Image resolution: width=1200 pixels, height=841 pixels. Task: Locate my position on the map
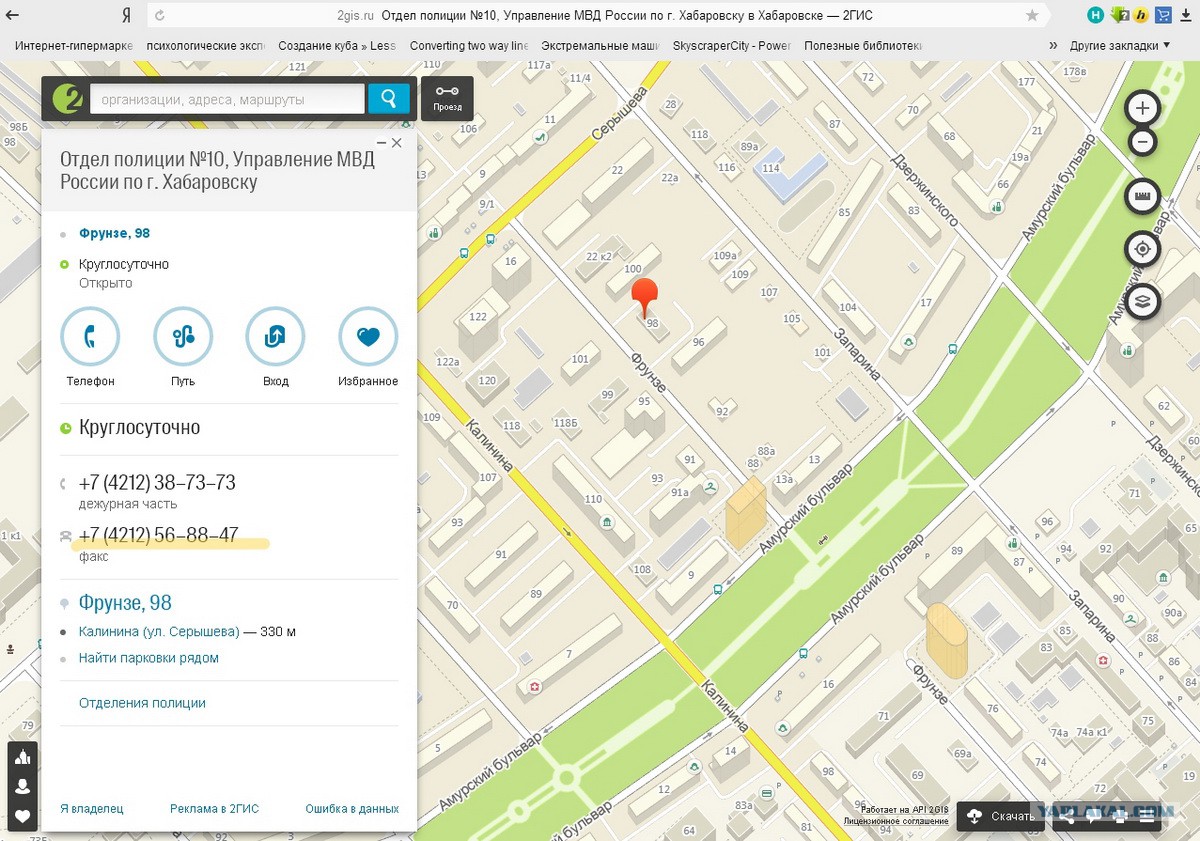pyautogui.click(x=1143, y=248)
